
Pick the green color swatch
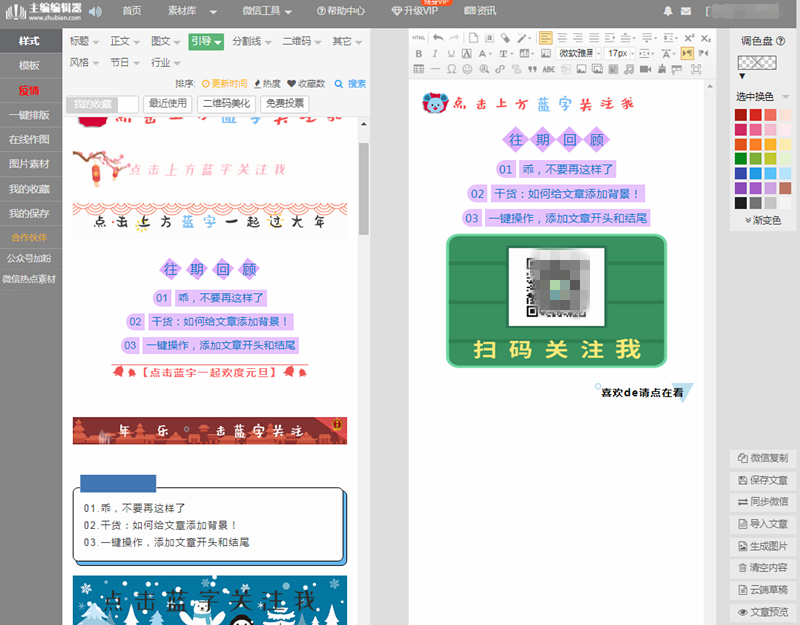point(741,159)
